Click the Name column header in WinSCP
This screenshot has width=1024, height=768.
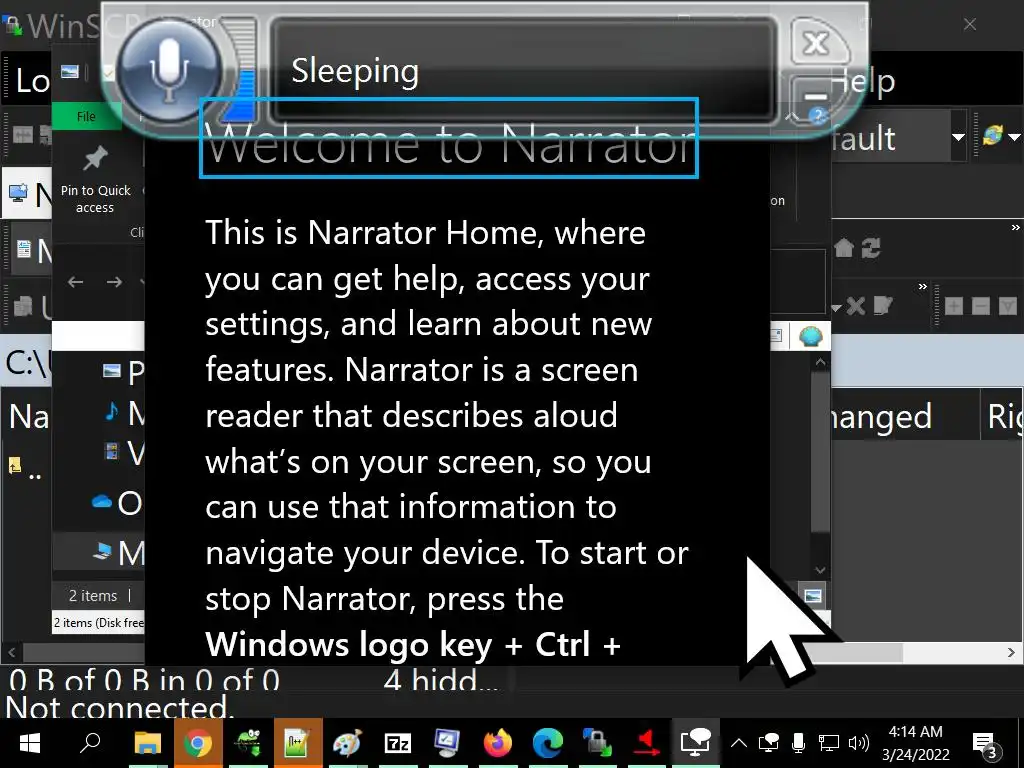click(29, 416)
